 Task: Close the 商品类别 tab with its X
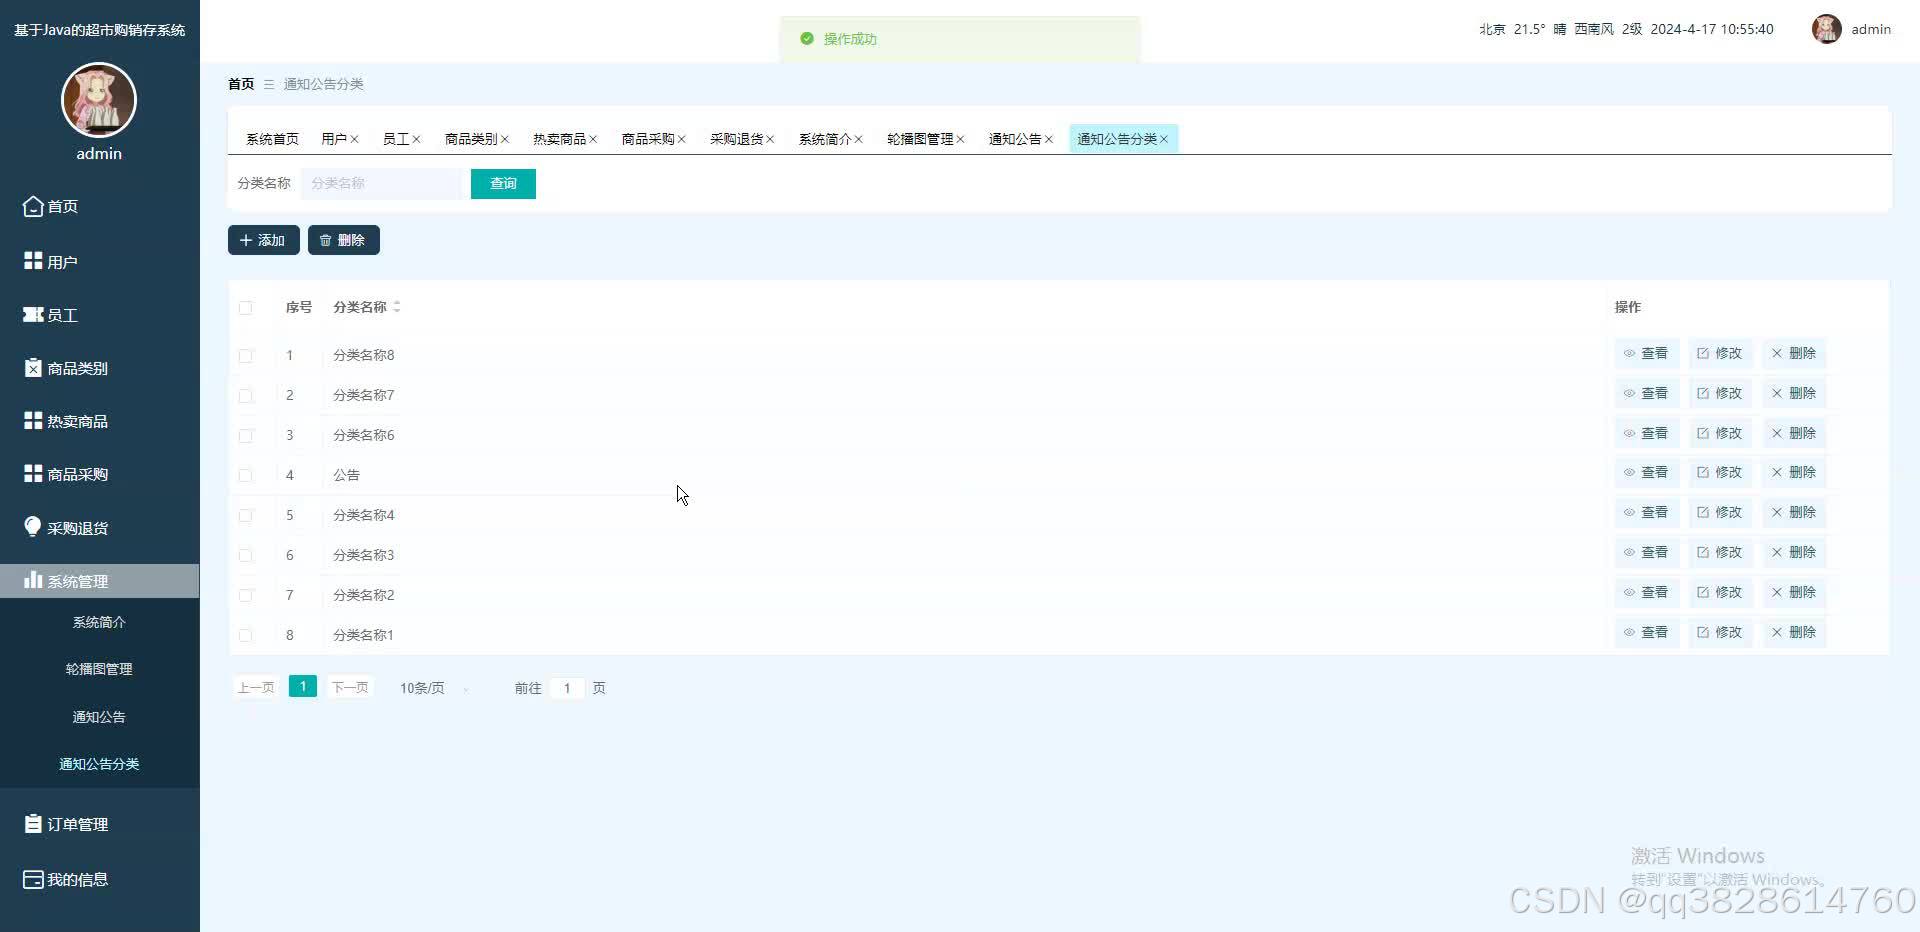click(505, 139)
